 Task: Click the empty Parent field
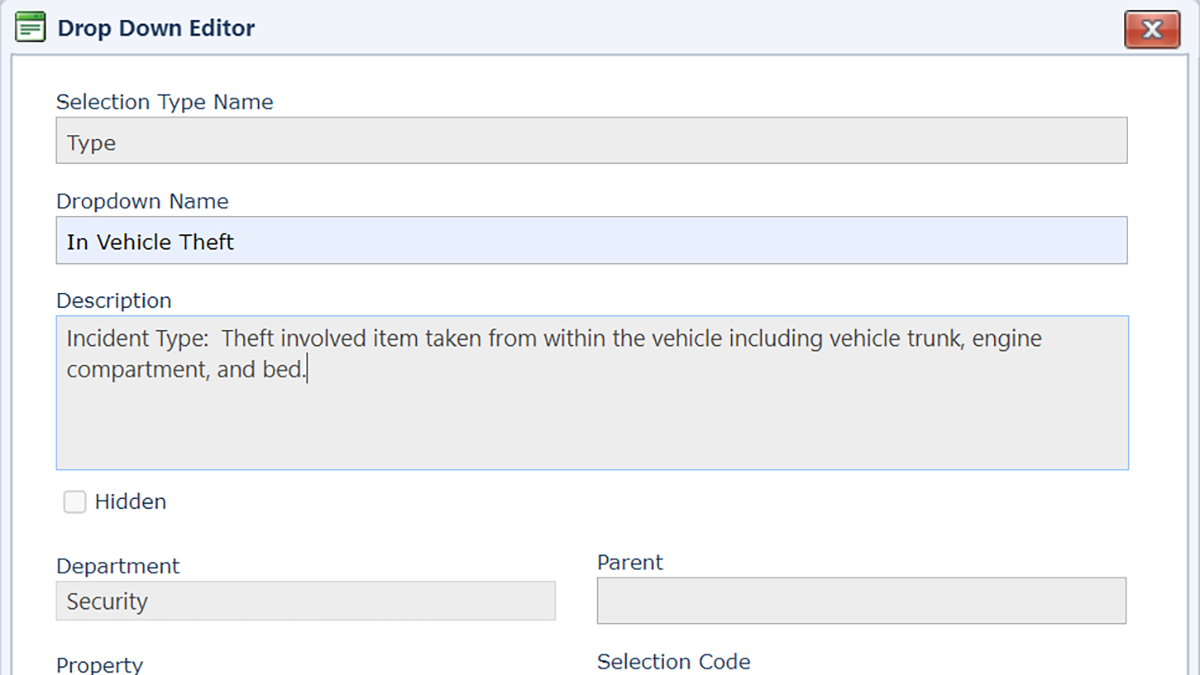861,601
